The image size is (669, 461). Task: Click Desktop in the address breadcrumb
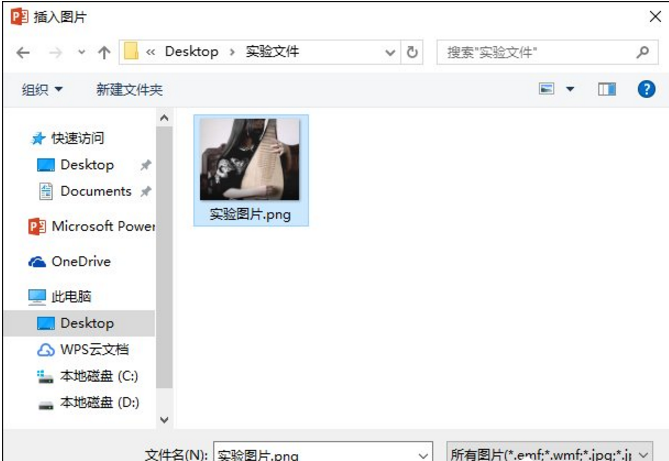(192, 52)
